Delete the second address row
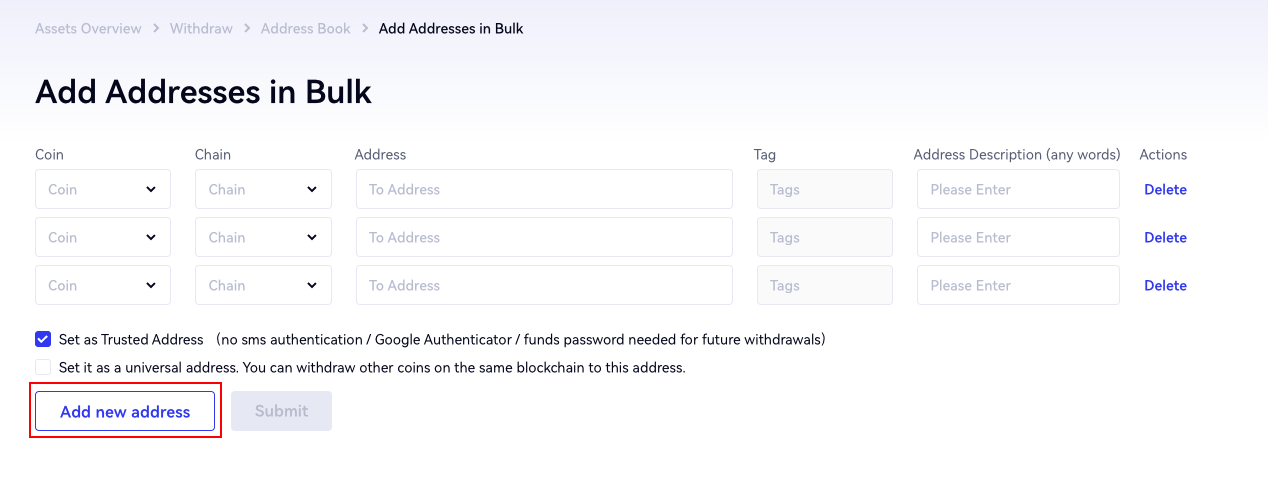This screenshot has width=1268, height=490. point(1165,237)
